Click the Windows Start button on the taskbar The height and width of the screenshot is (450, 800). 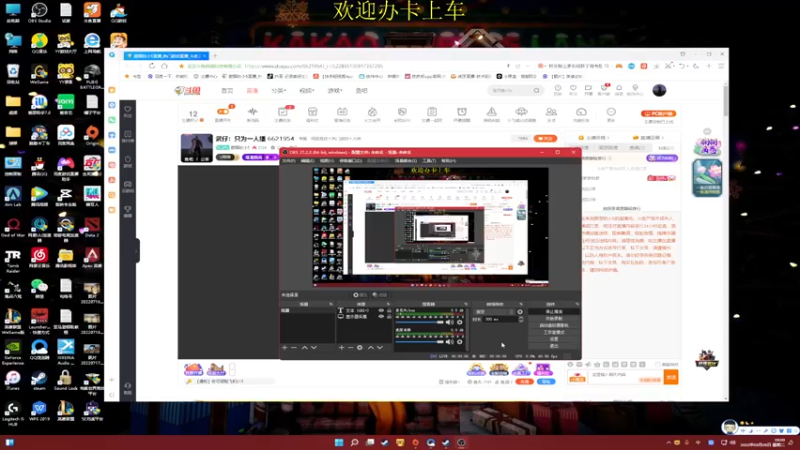click(x=339, y=442)
